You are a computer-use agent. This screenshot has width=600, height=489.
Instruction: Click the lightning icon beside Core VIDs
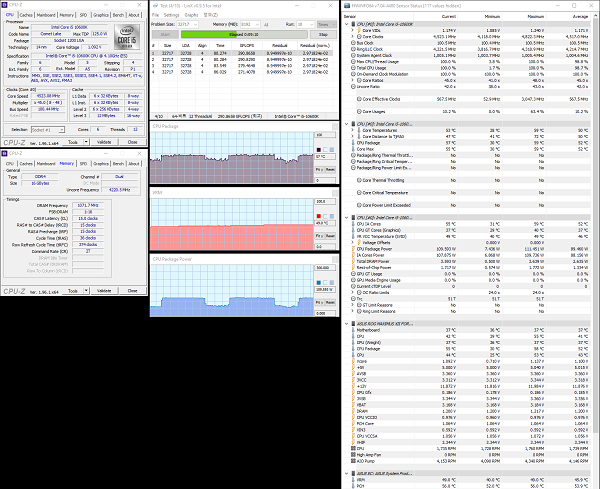[x=359, y=30]
